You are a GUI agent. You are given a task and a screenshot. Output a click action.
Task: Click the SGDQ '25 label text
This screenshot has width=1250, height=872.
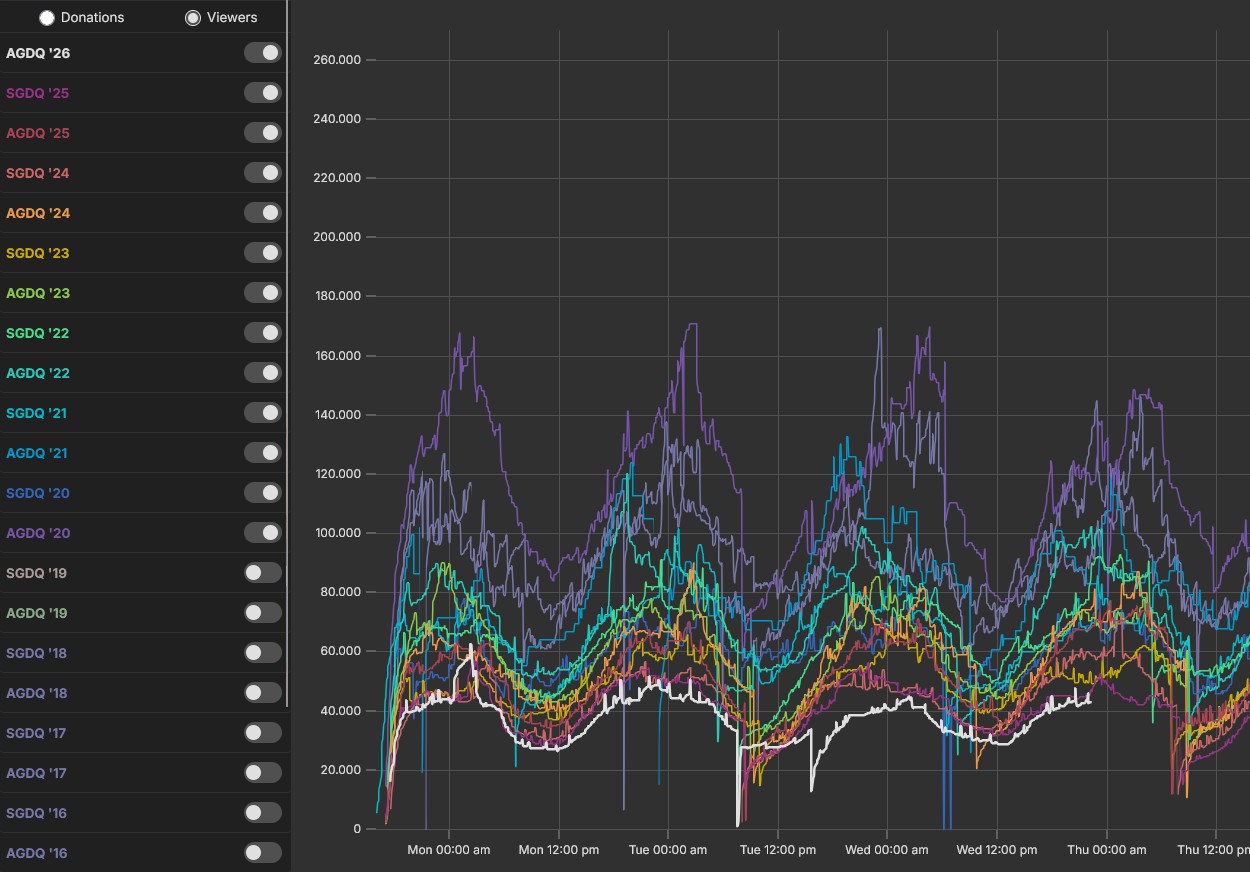click(x=37, y=93)
